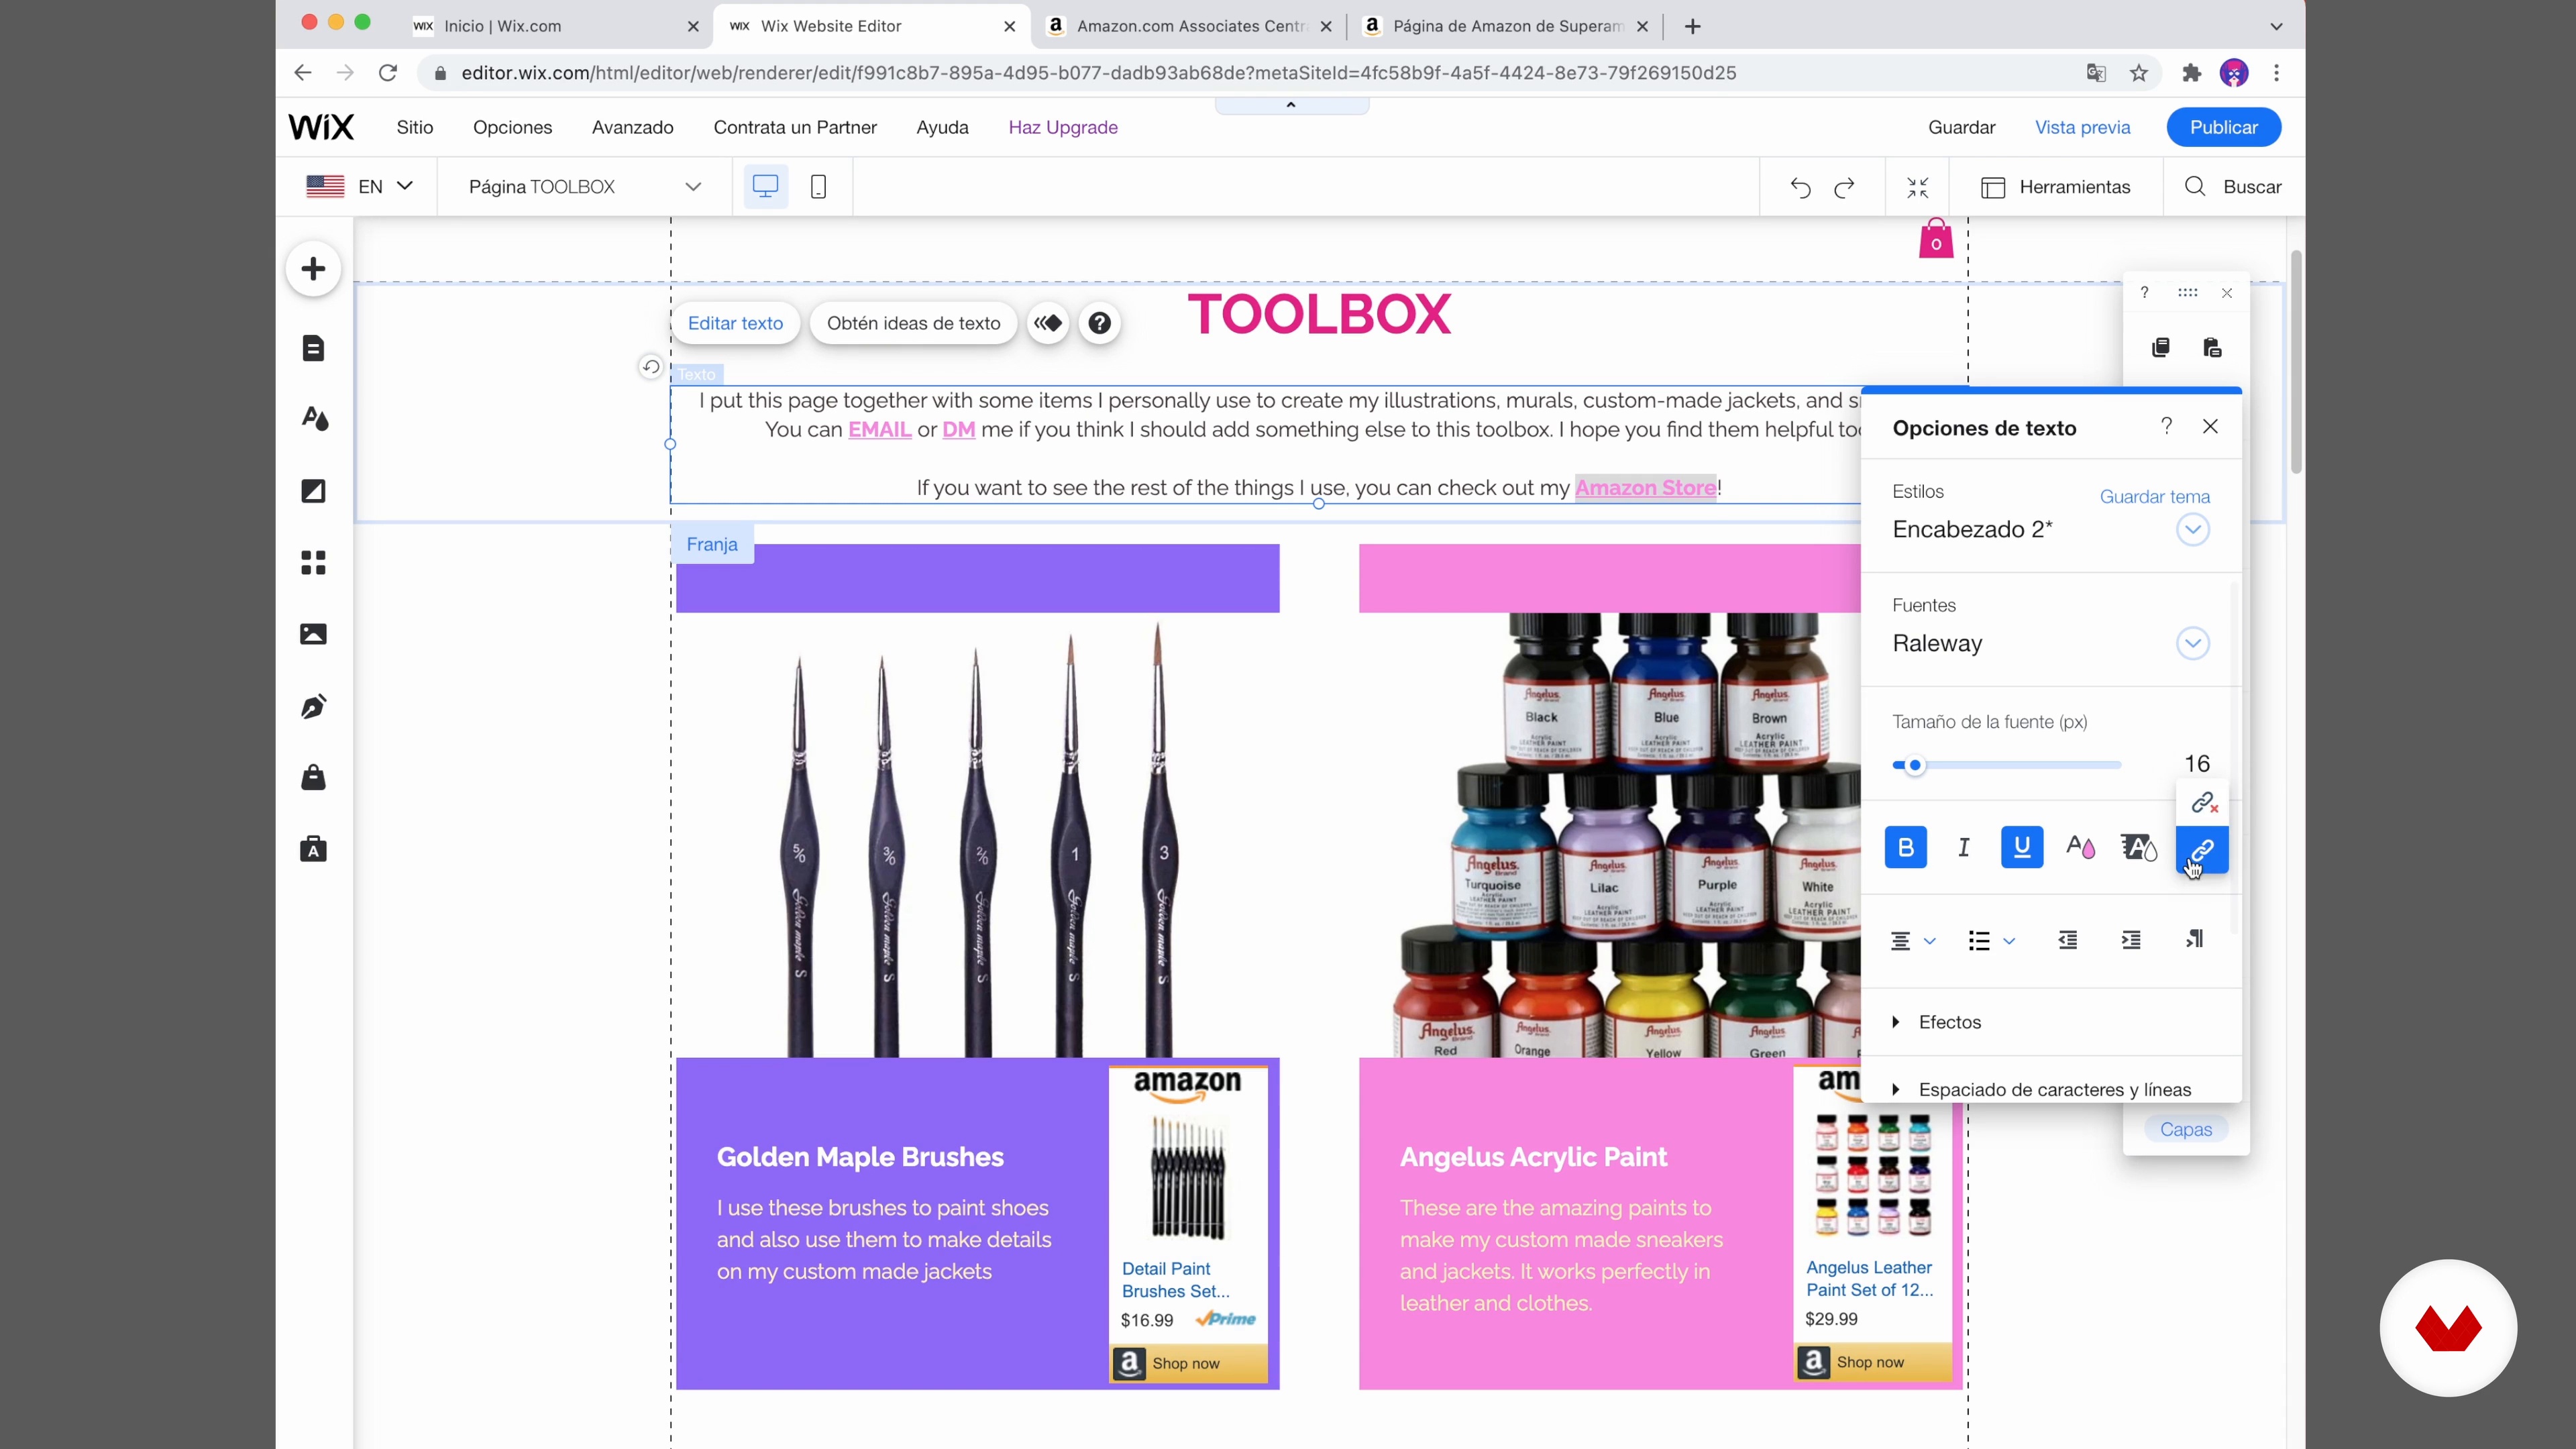Open the Background panel icon in sidebar
Image resolution: width=2576 pixels, height=1449 pixels.
(314, 491)
